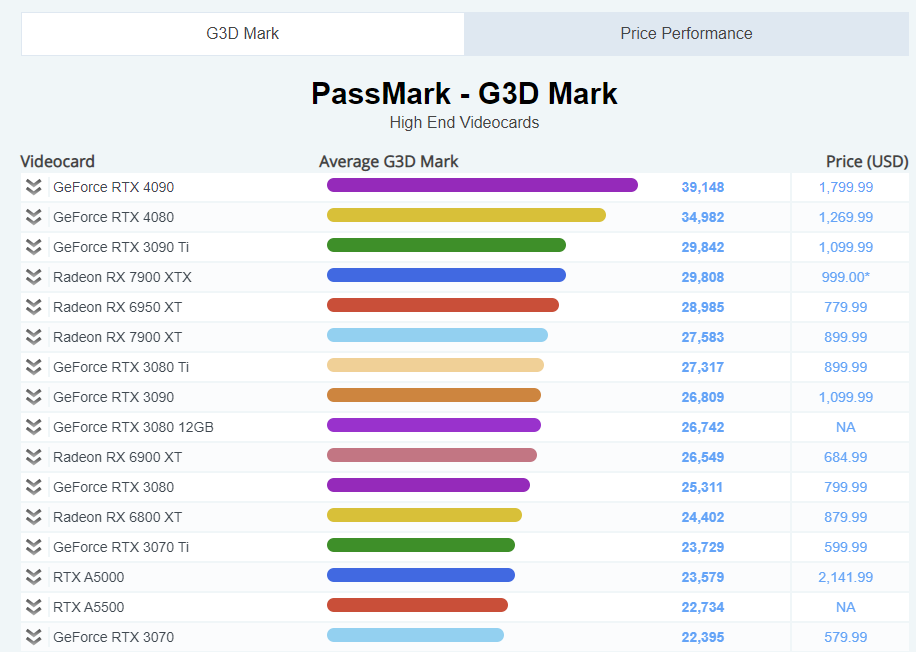The image size is (916, 652).
Task: Click the G3D score 26,549
Action: coord(703,457)
